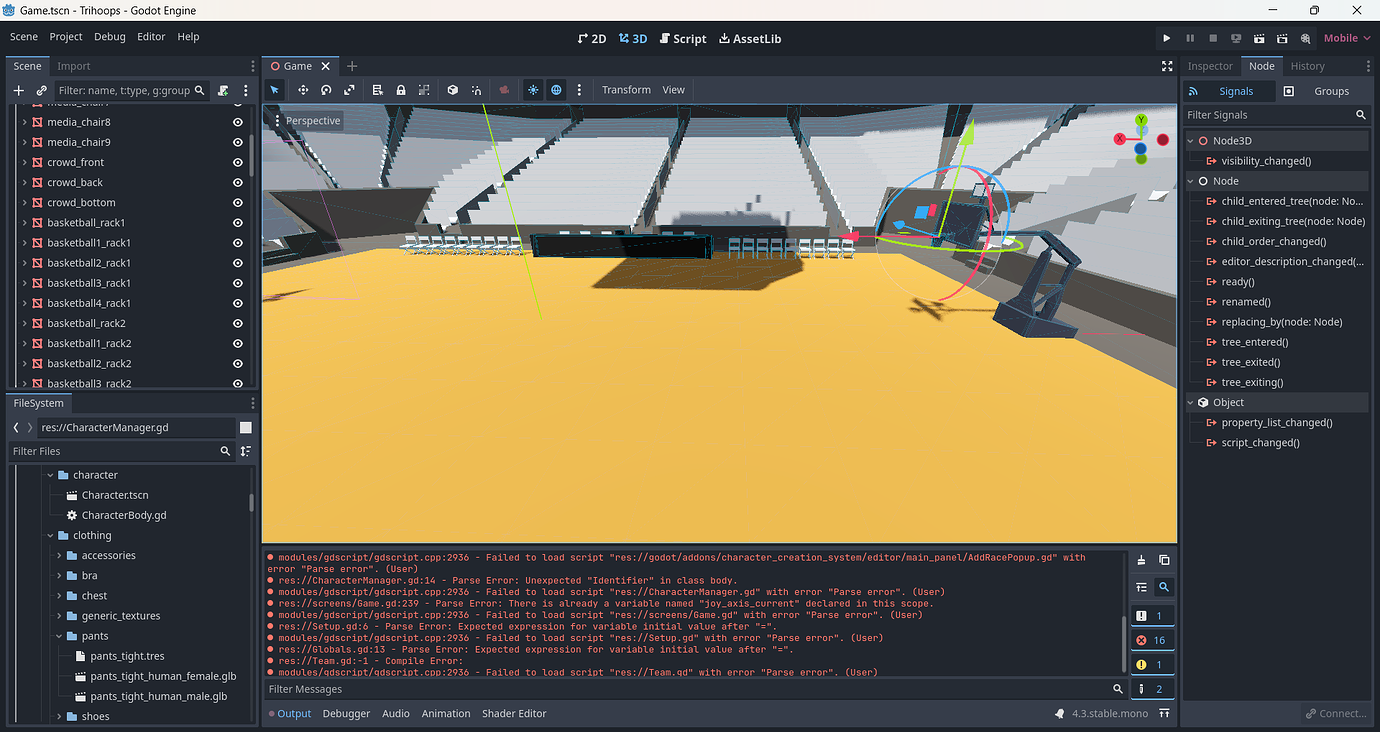Open the Perspective viewport menu
Screen dimensions: 1380x732
(x=307, y=121)
